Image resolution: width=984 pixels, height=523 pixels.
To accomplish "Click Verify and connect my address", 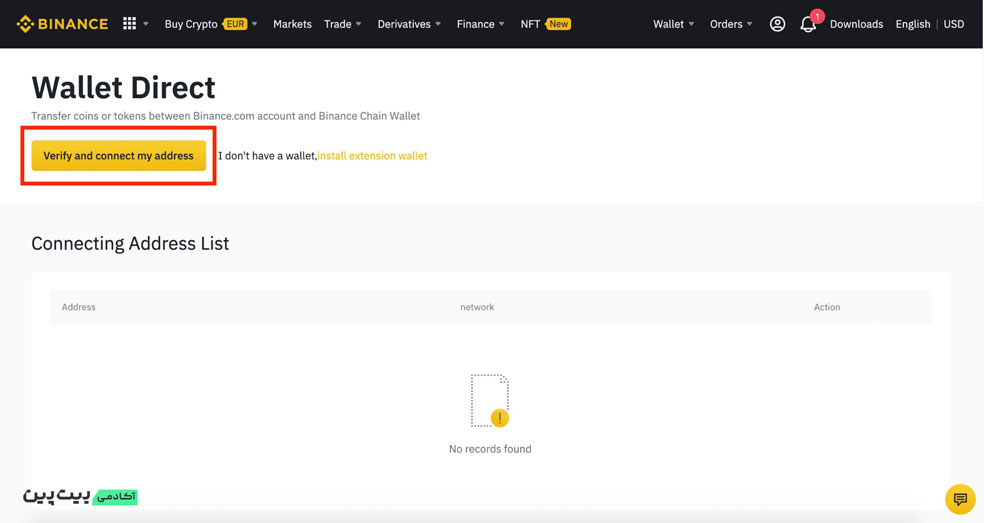I will pos(119,156).
